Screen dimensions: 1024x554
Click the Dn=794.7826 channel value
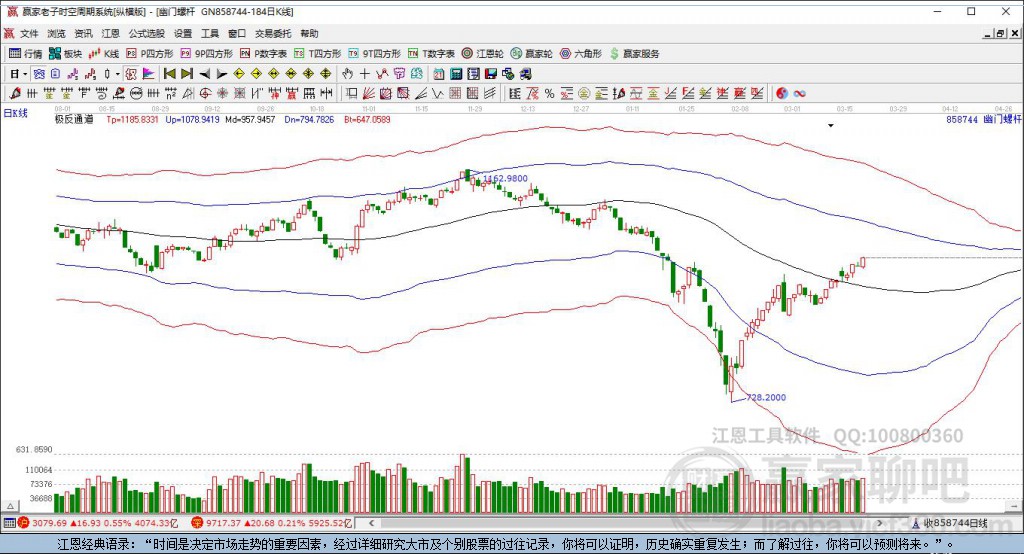pyautogui.click(x=309, y=120)
